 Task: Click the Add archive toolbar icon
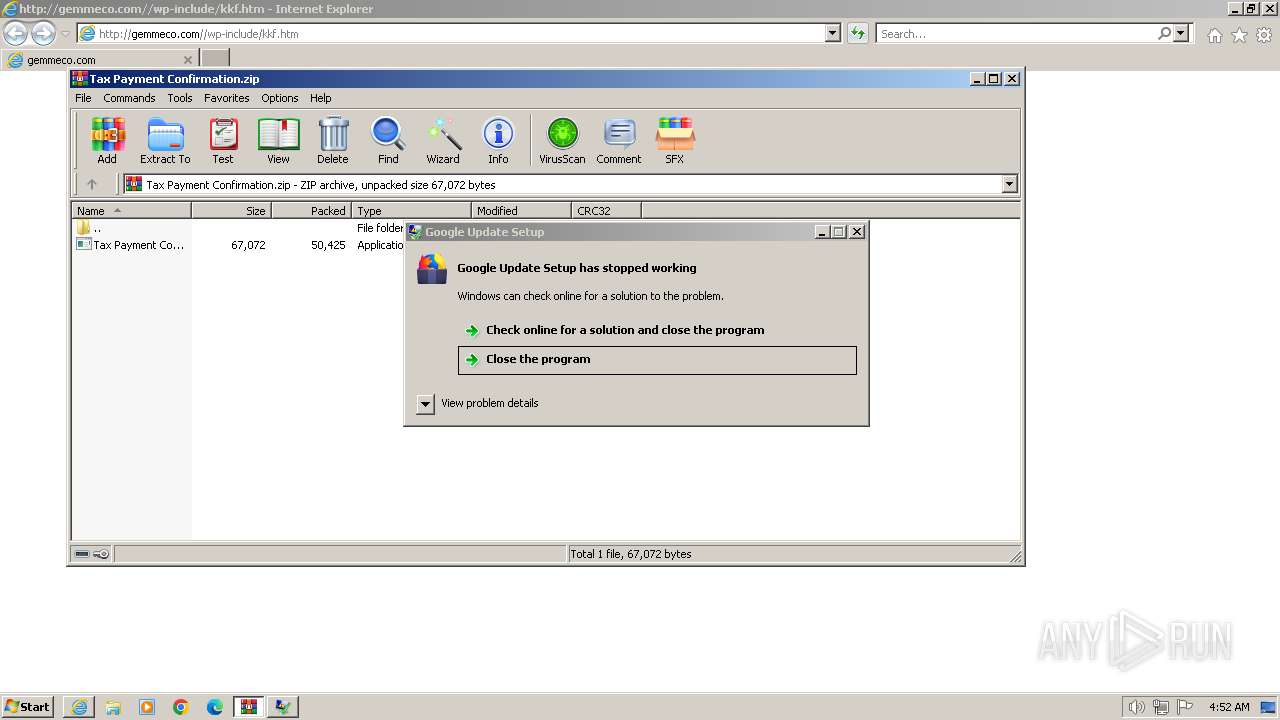click(107, 141)
